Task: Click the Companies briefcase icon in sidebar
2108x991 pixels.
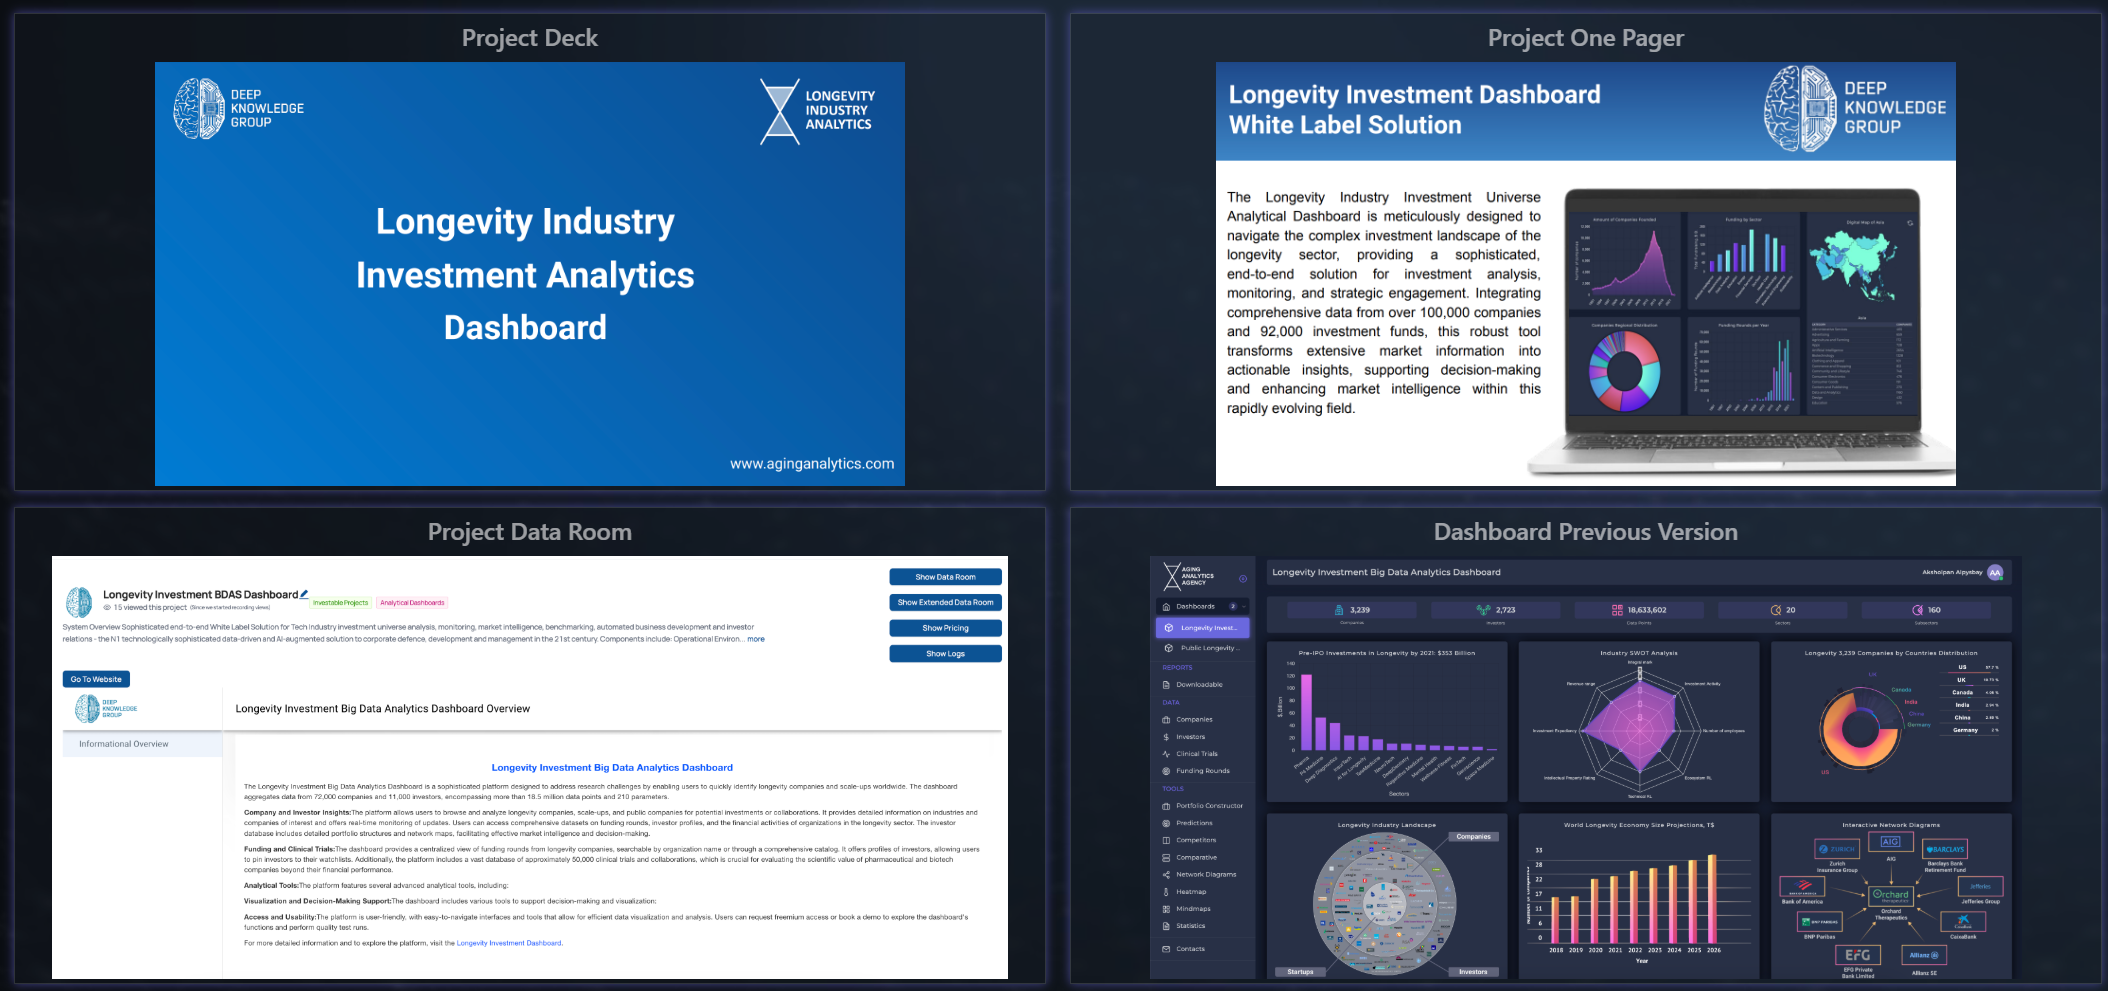Action: pyautogui.click(x=1166, y=720)
